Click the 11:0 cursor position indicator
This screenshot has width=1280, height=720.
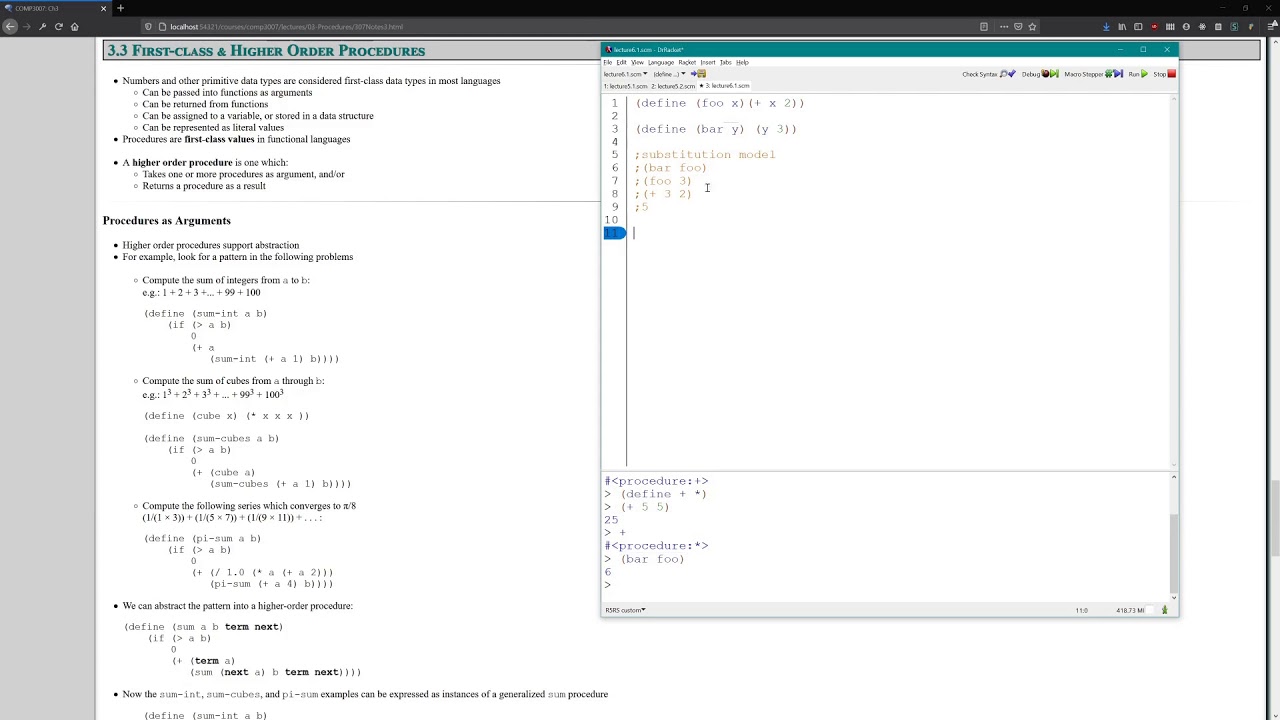click(x=1081, y=610)
